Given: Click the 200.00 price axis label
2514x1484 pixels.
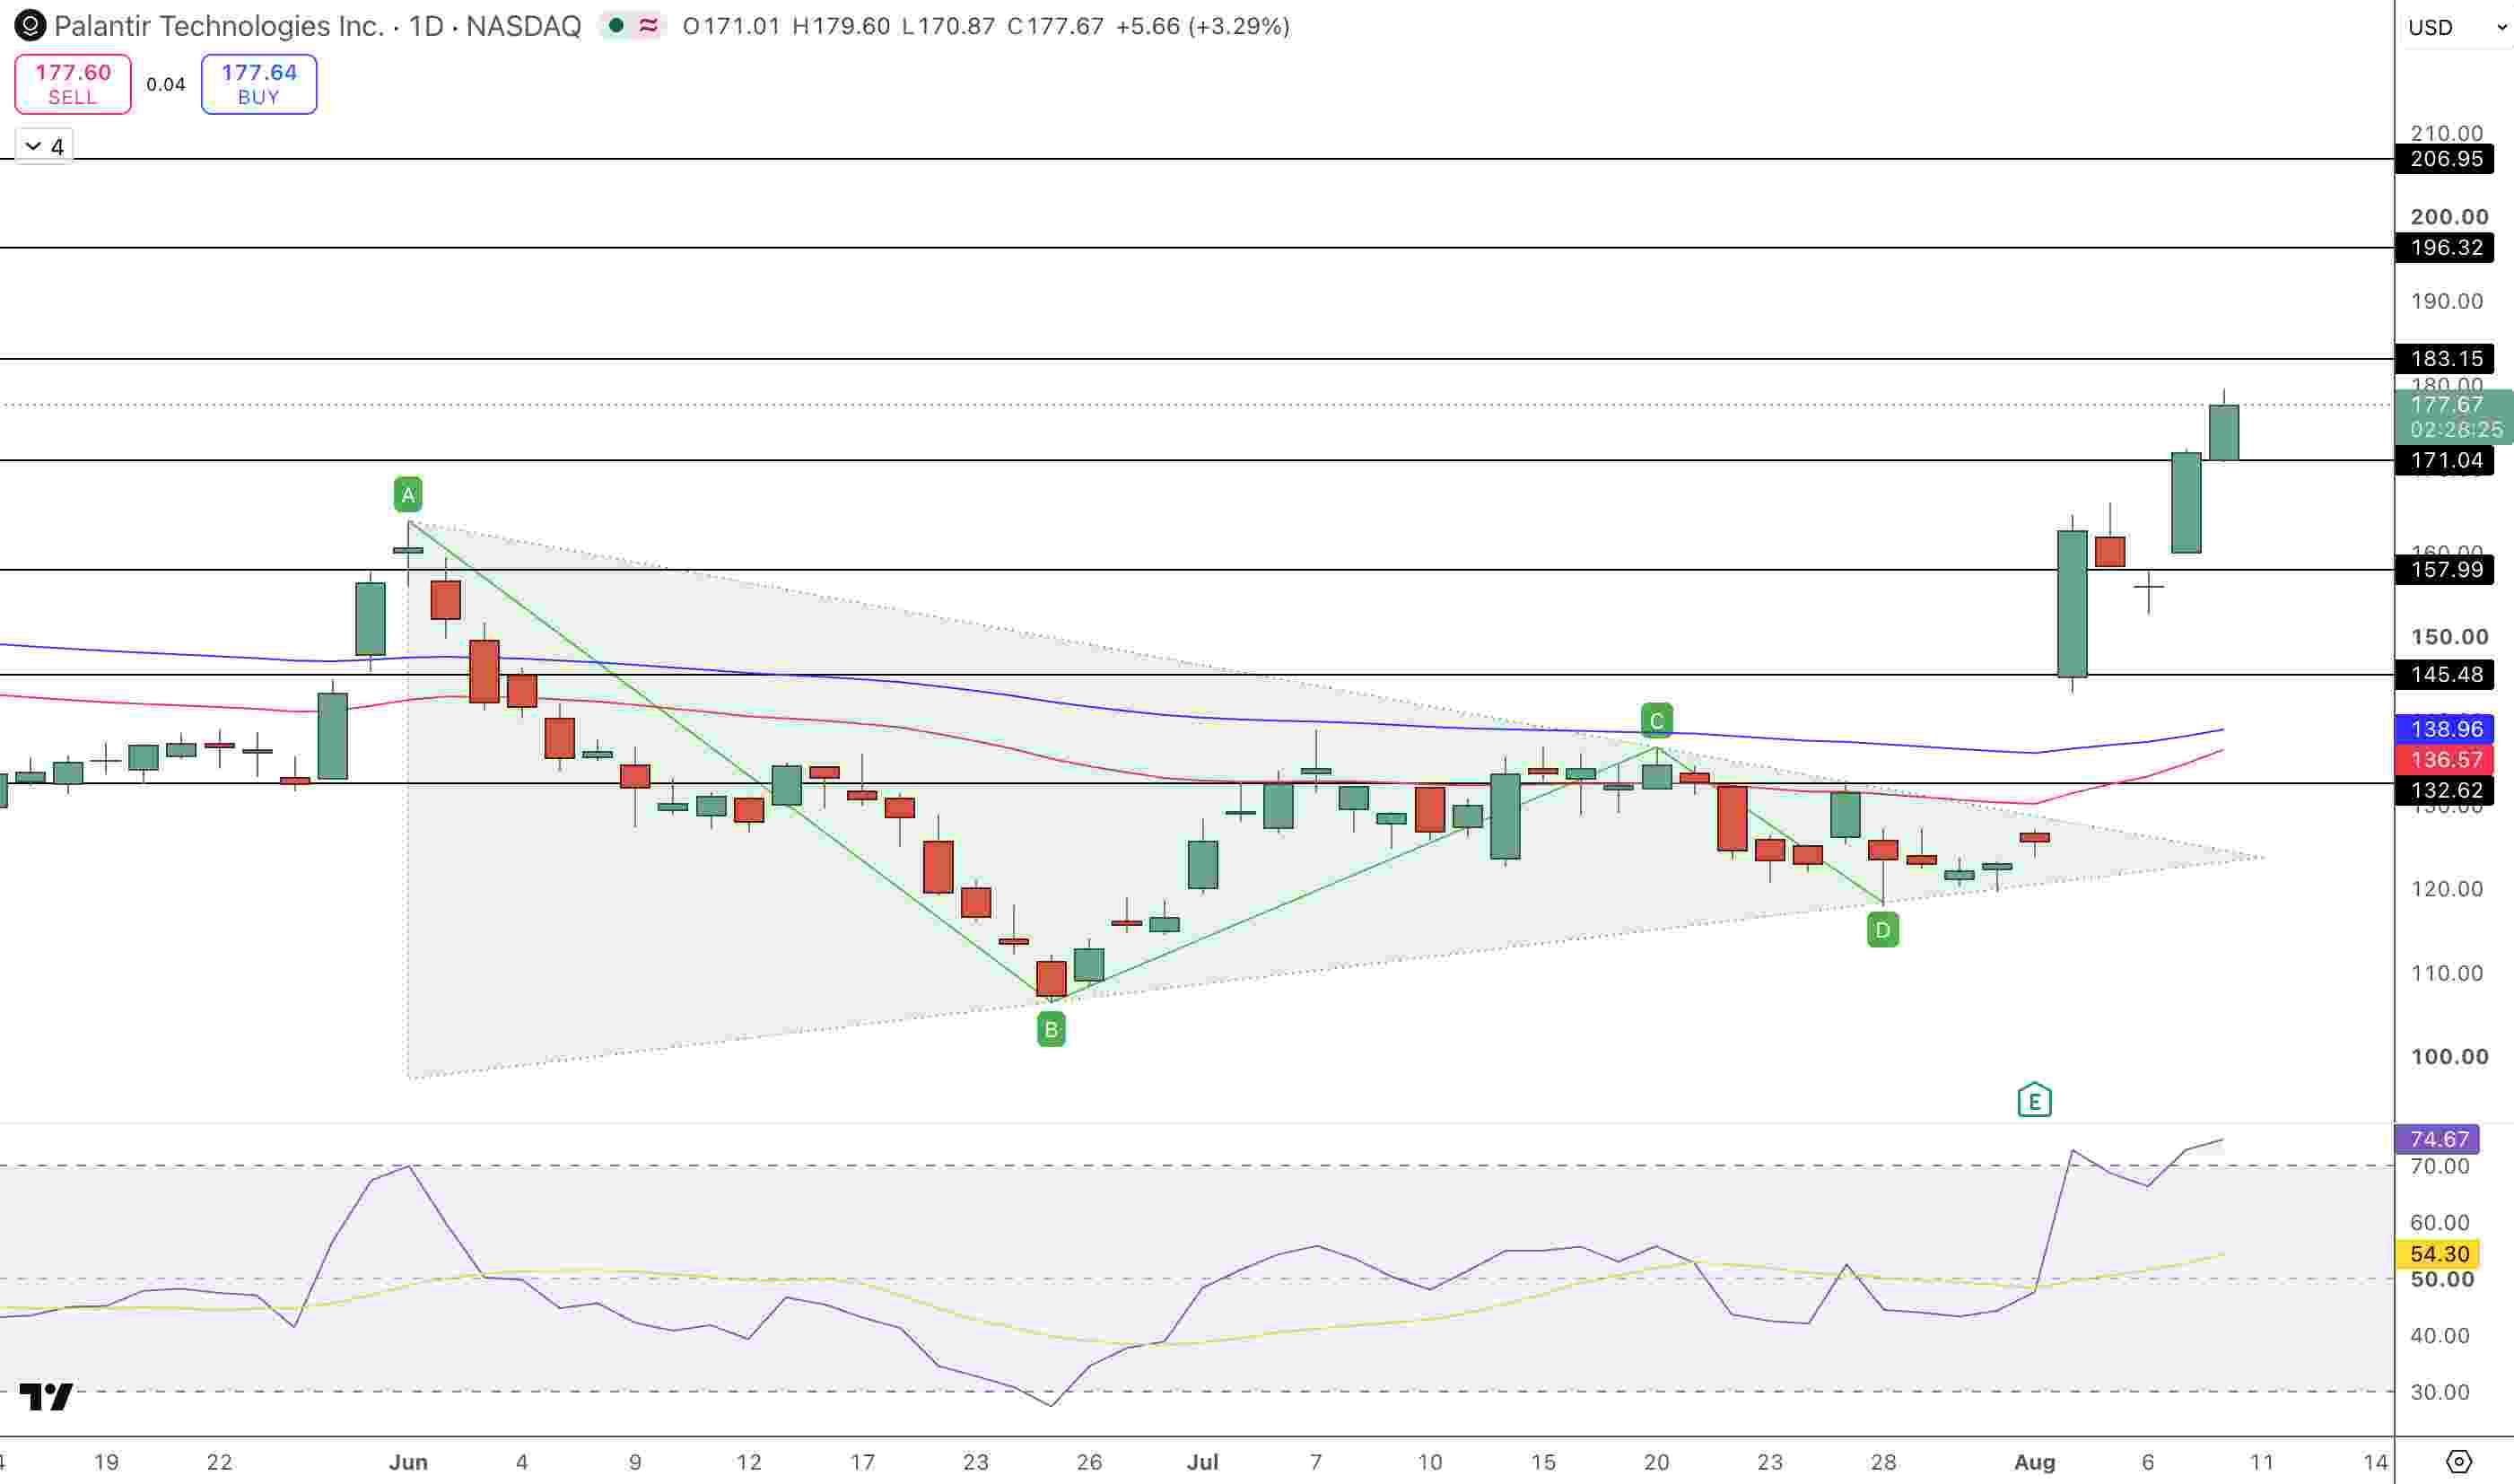Looking at the screenshot, I should click(x=2449, y=217).
